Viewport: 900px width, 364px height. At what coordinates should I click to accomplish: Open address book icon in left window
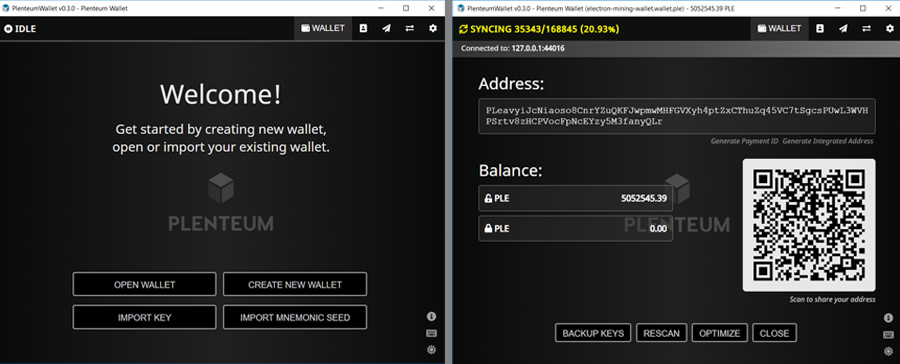tap(363, 28)
